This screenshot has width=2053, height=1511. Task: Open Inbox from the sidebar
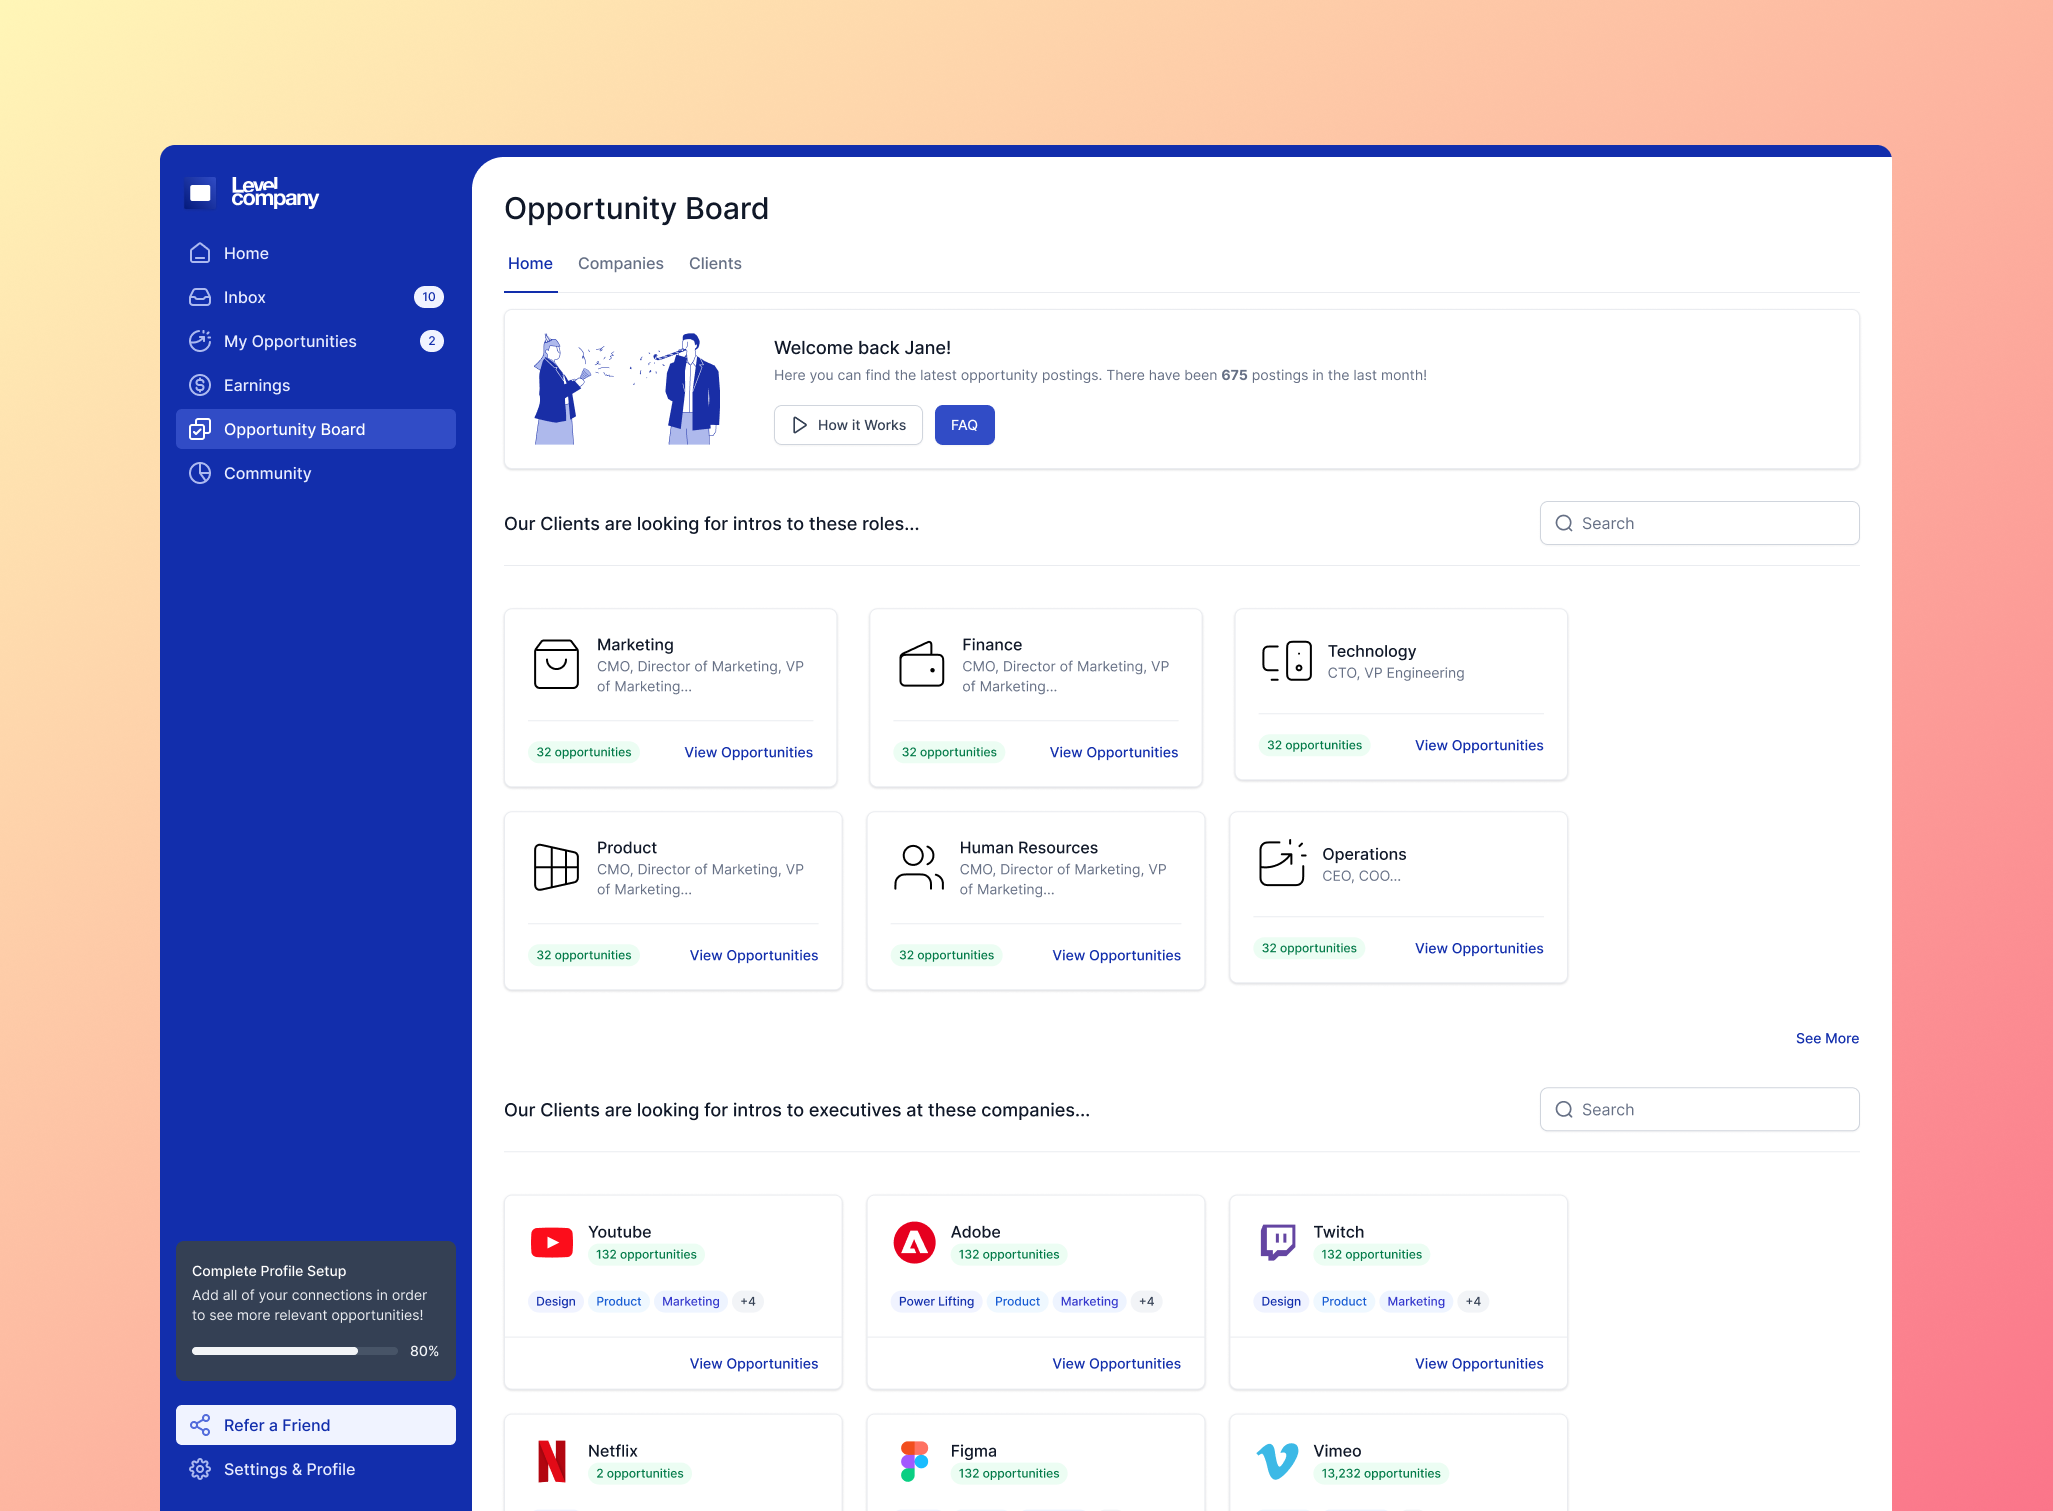point(315,297)
